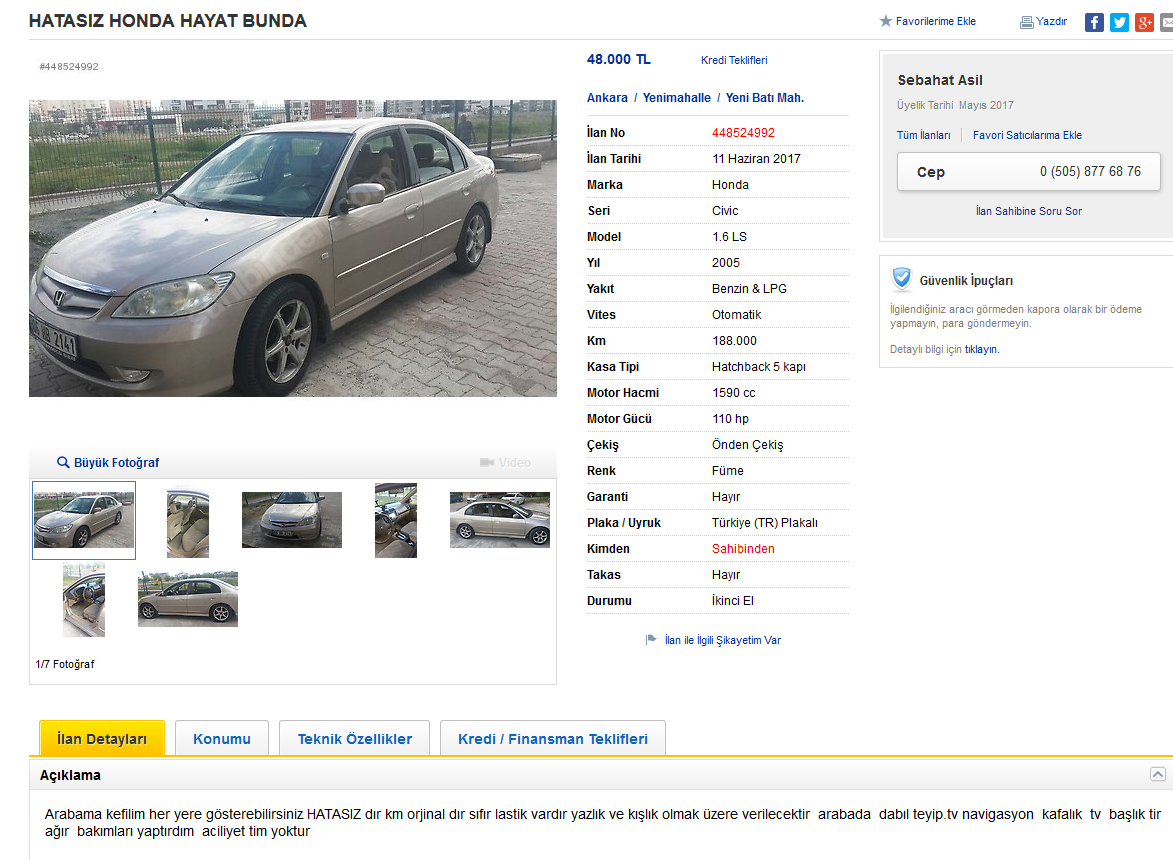Open Kredi / Finansman Teklifleri tab
Image resolution: width=1173 pixels, height=860 pixels.
coord(553,739)
